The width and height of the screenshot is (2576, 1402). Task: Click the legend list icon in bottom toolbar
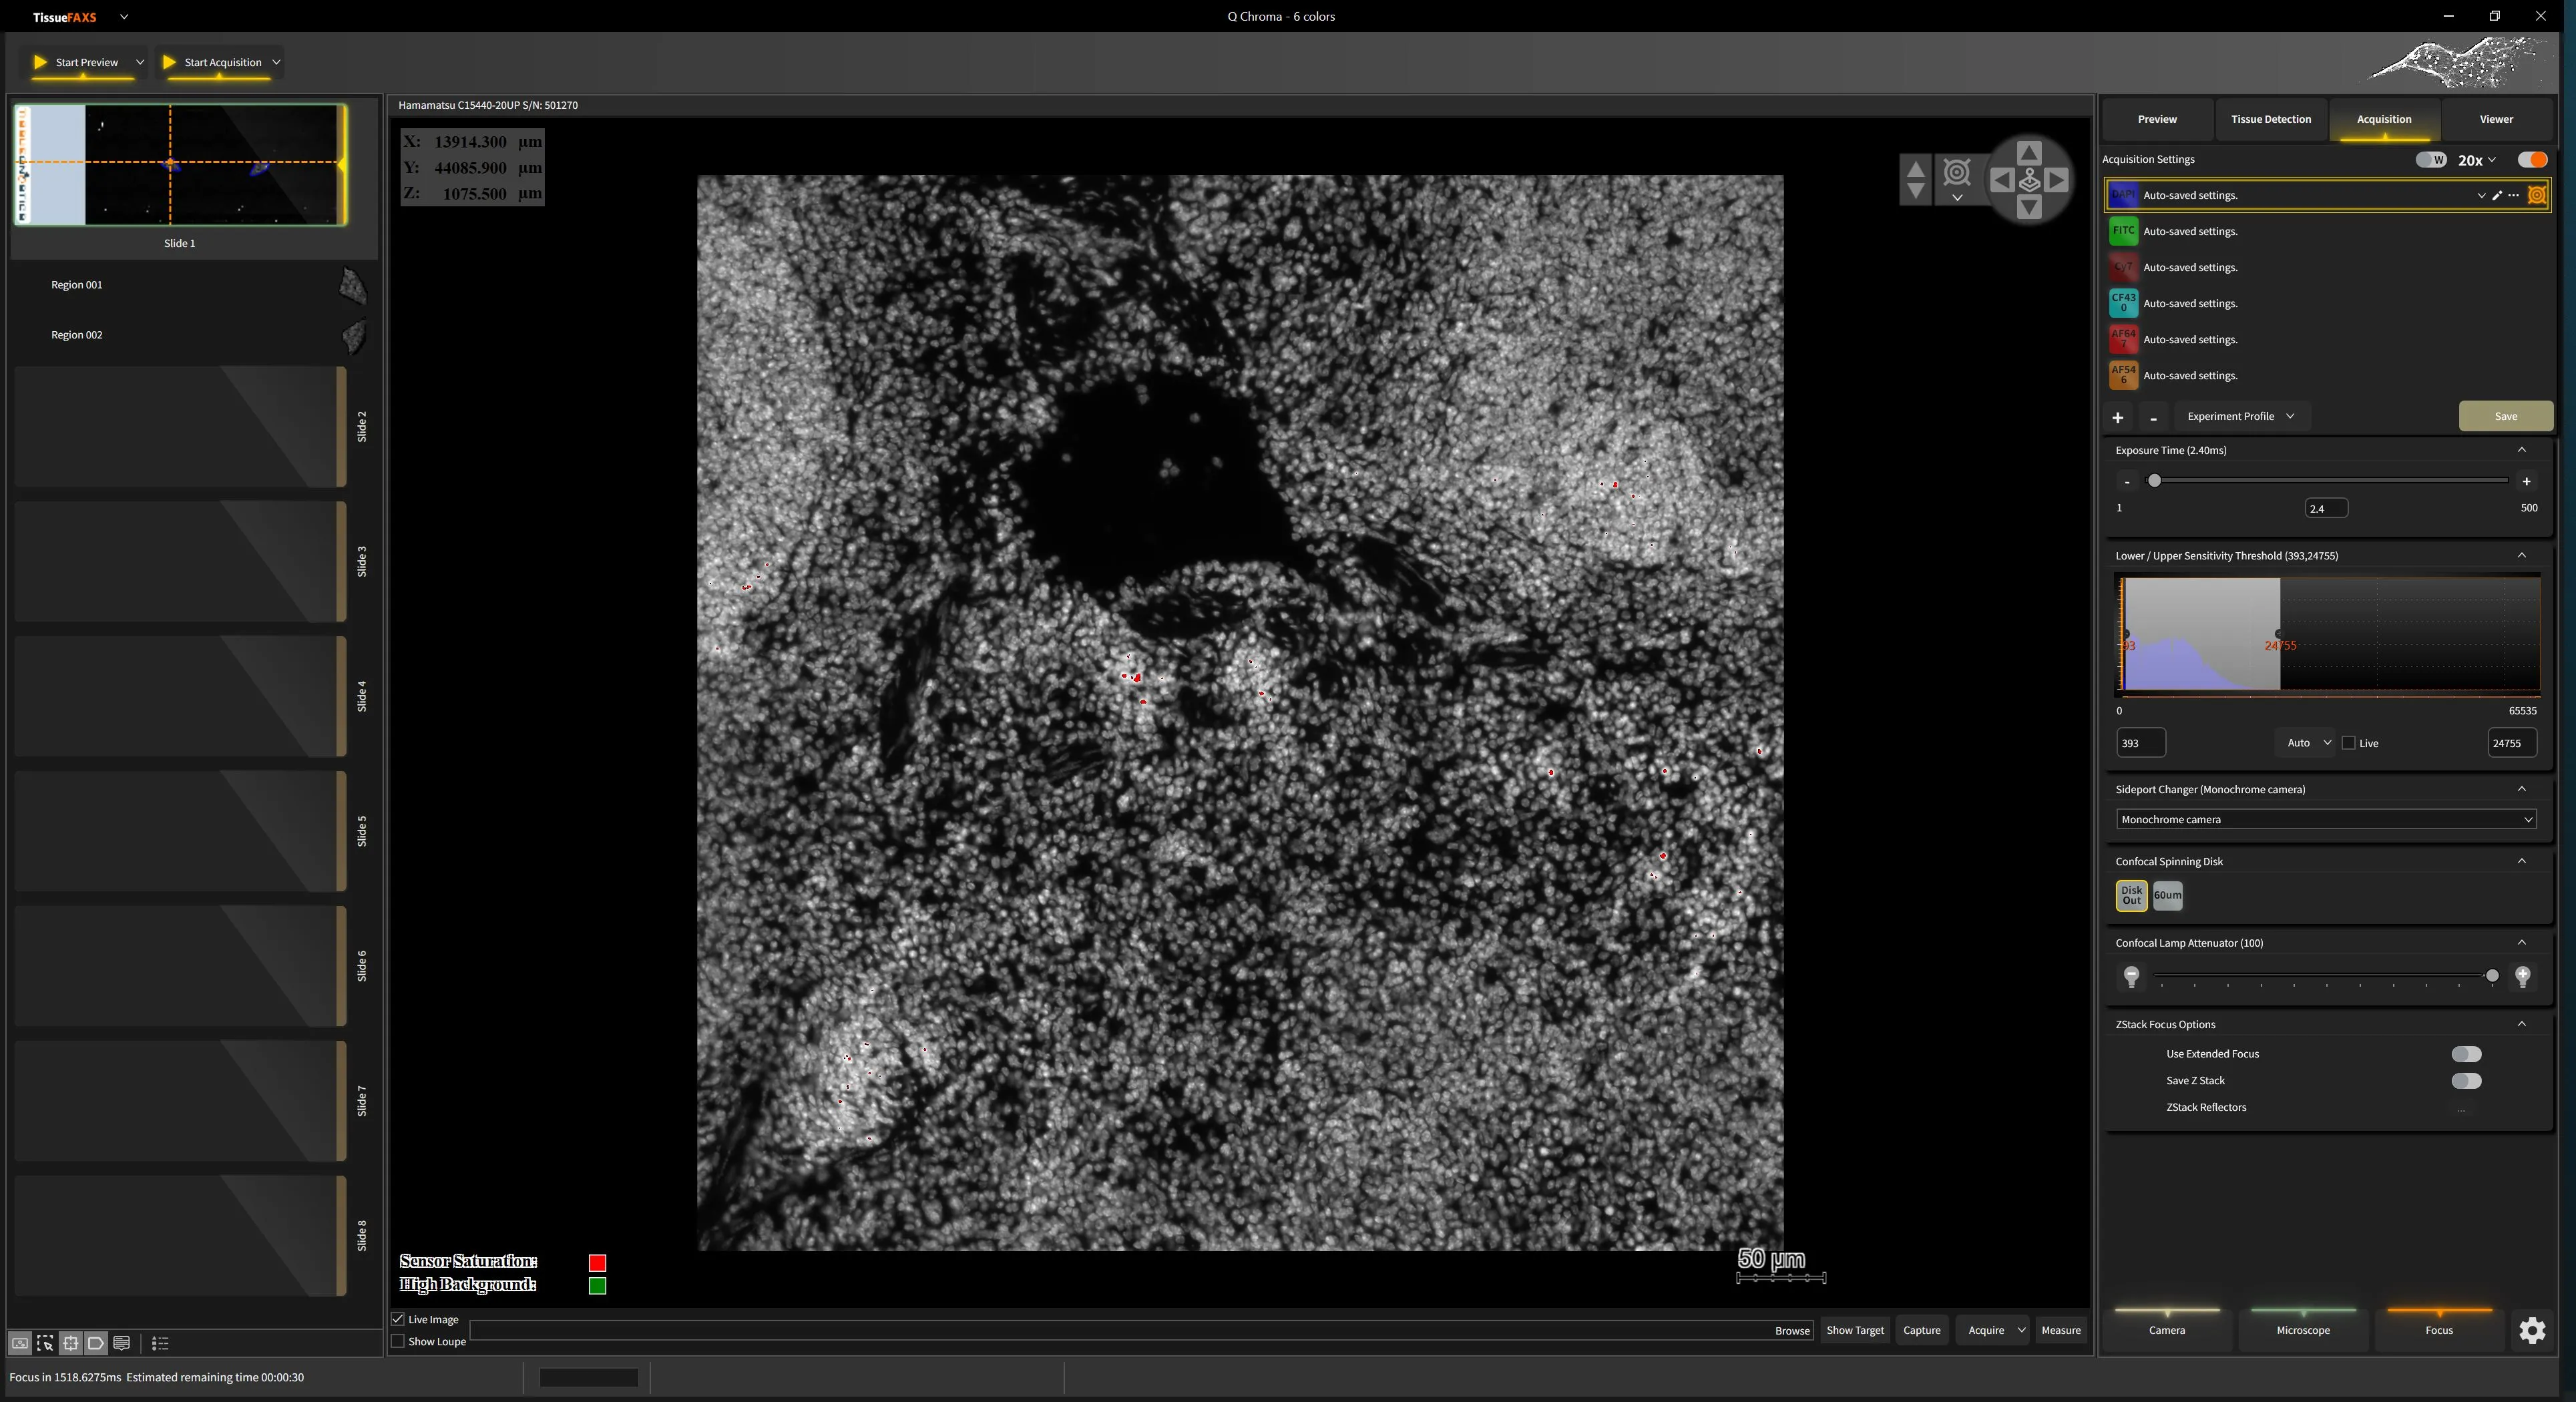[160, 1343]
